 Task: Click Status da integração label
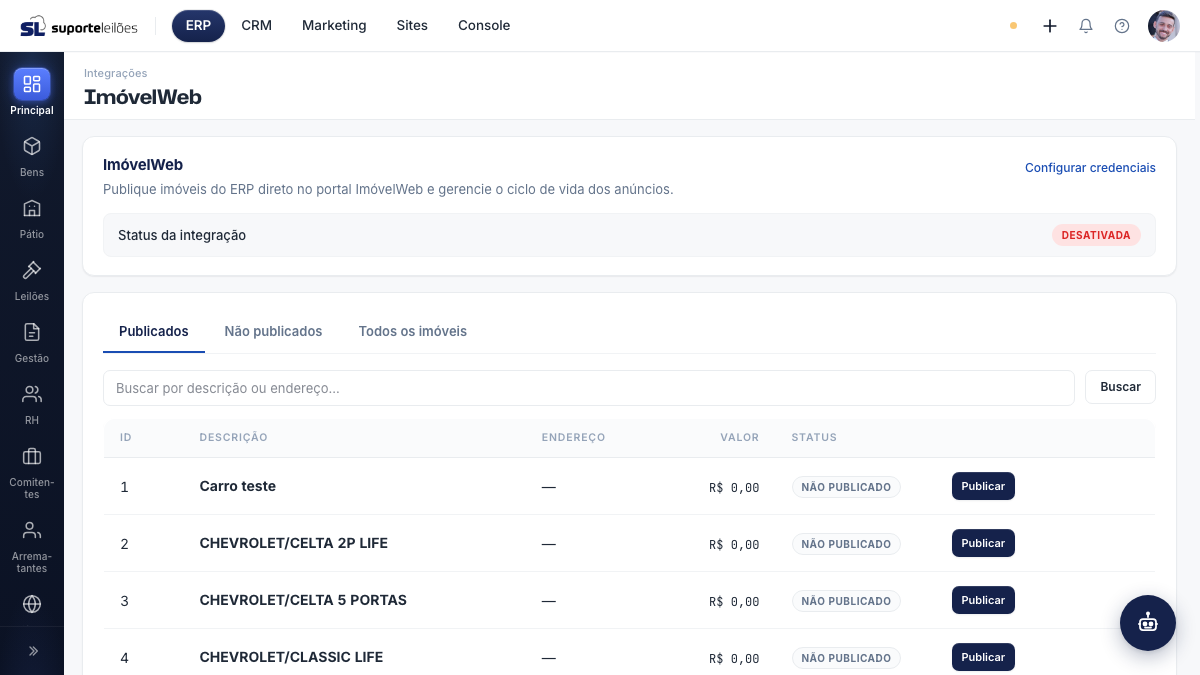coord(182,235)
